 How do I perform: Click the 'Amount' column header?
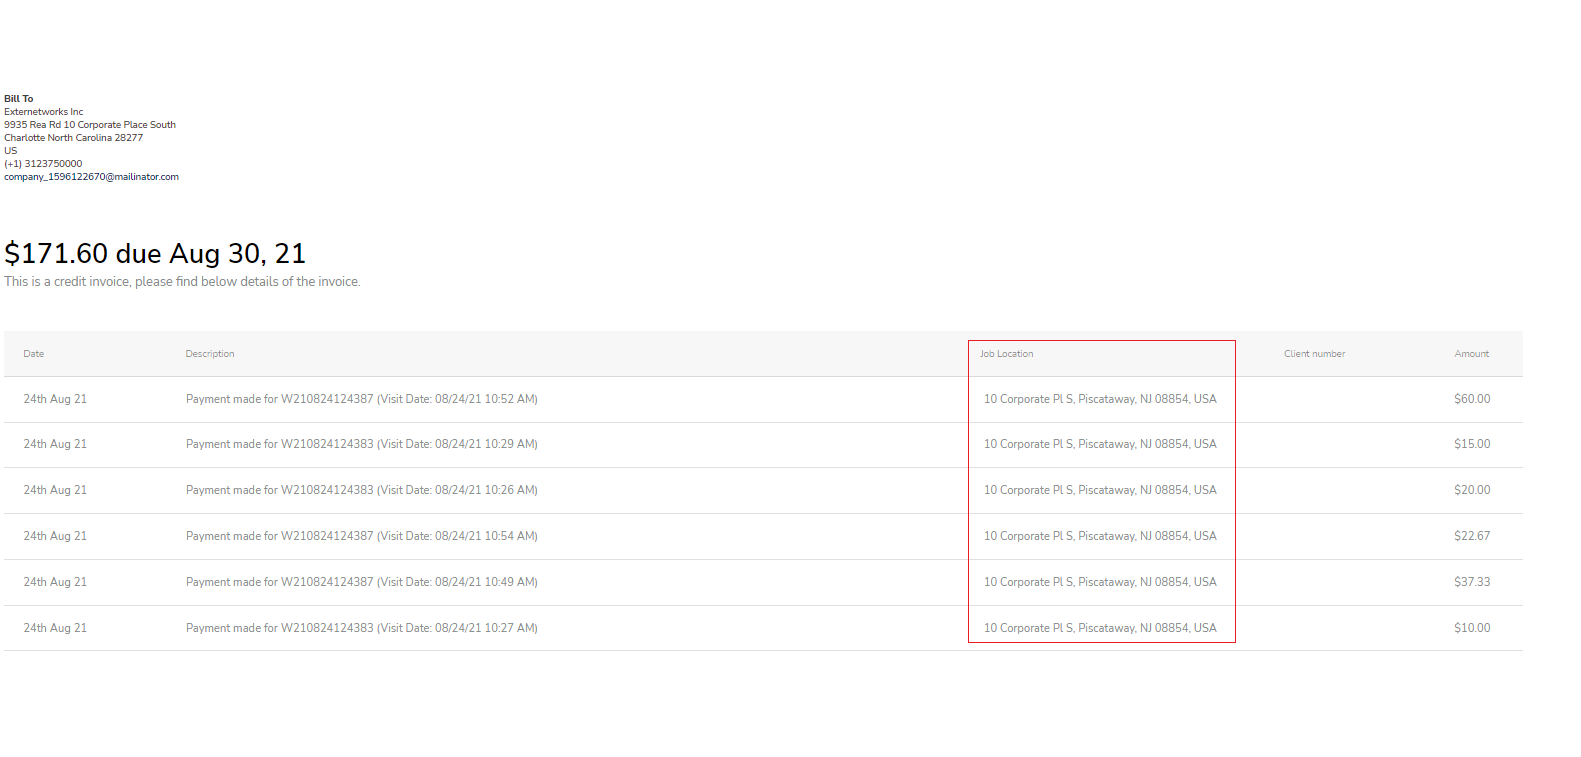tap(1472, 354)
